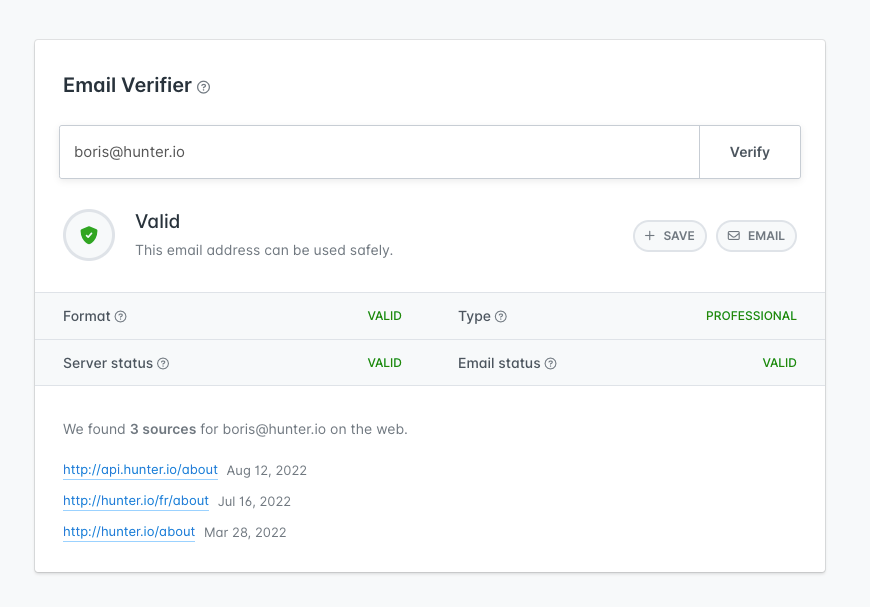Click the Format help question-mark icon

tap(120, 316)
